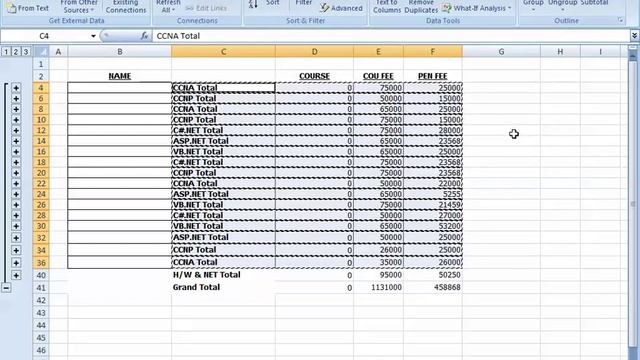Viewport: 640px width, 360px height.
Task: Select column C header
Action: tap(223, 52)
